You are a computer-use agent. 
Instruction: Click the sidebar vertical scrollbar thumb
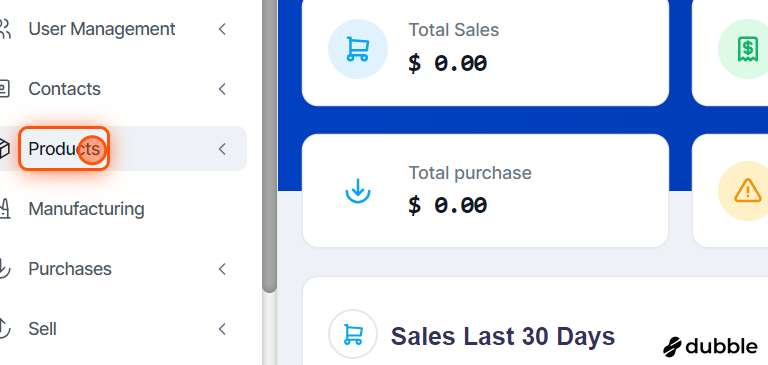click(269, 146)
